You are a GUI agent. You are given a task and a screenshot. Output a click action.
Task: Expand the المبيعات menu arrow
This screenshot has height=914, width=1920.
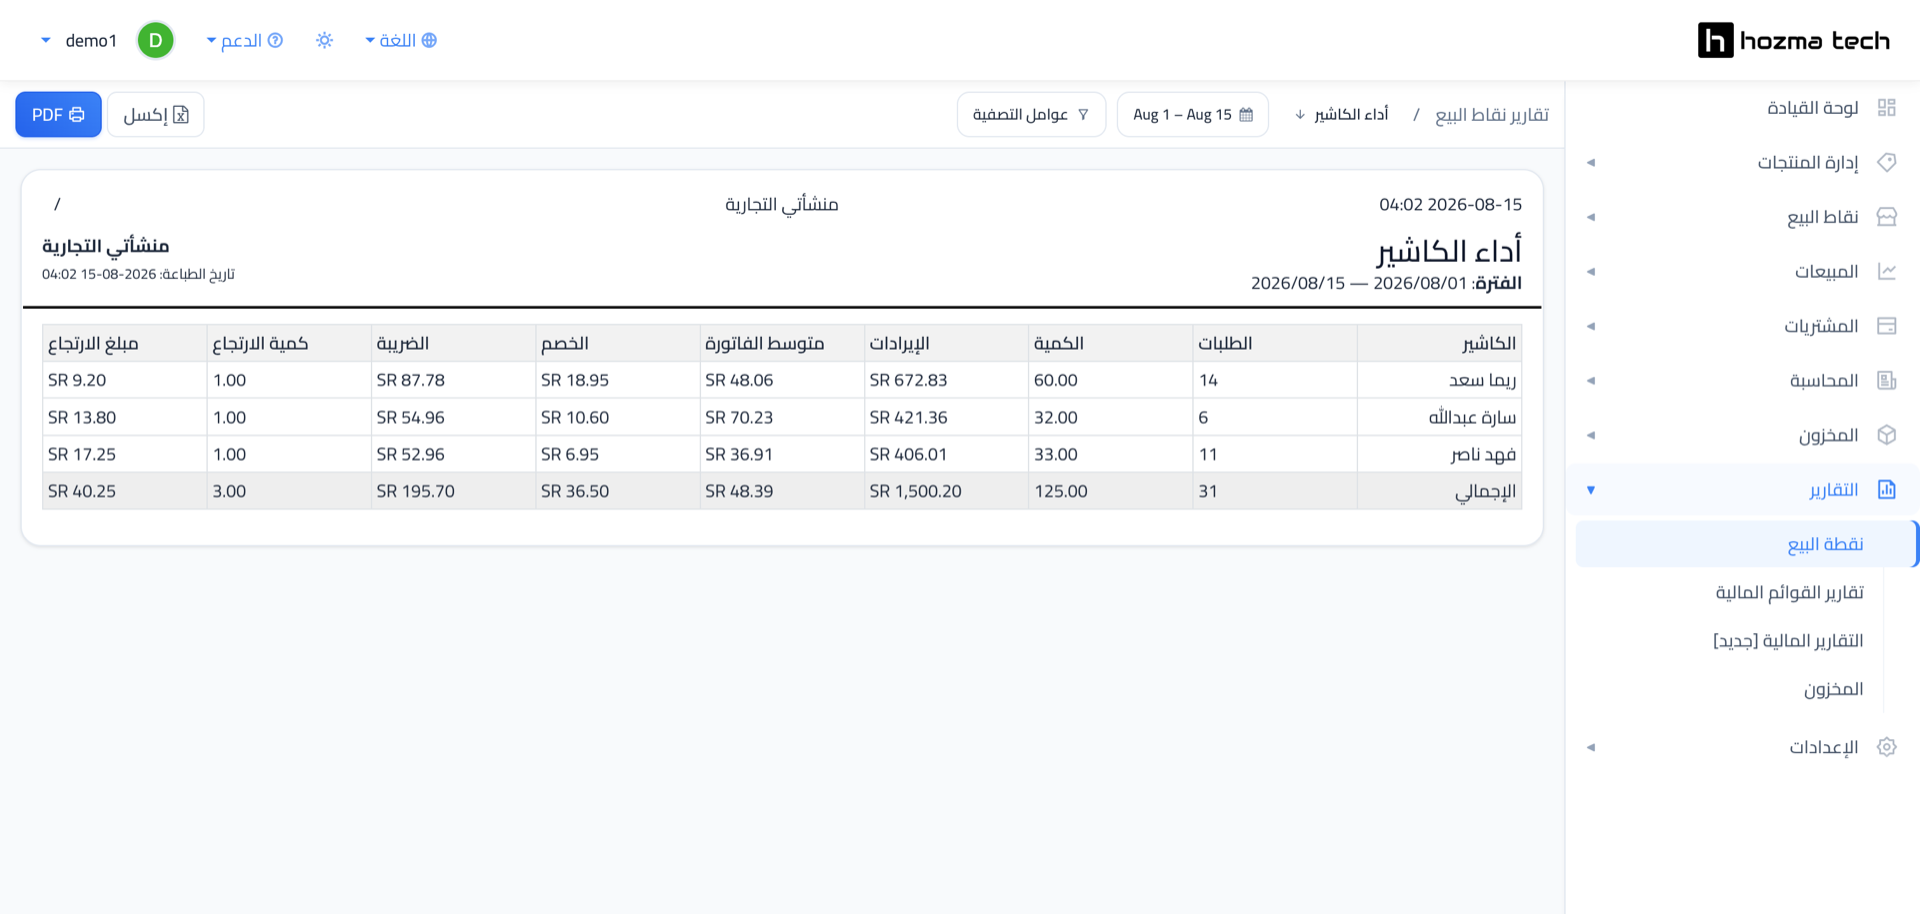tap(1591, 271)
